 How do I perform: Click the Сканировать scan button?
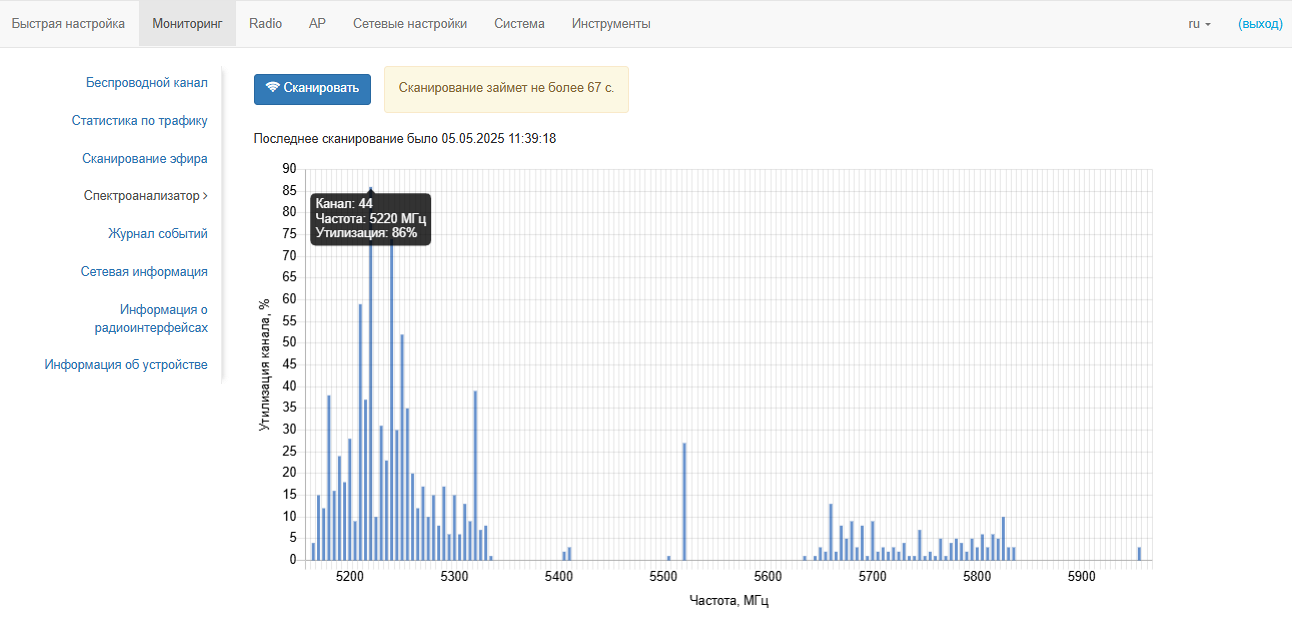click(x=312, y=88)
